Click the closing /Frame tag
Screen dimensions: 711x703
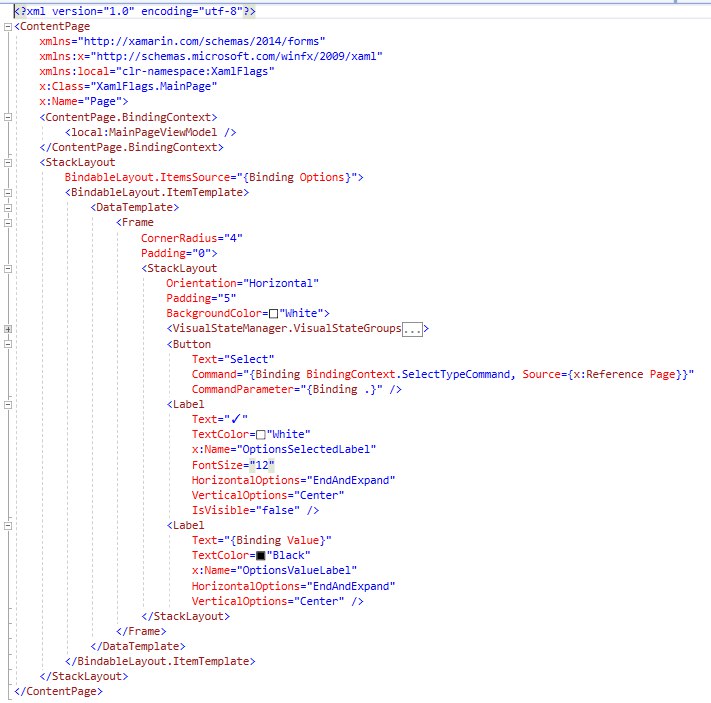pos(141,631)
